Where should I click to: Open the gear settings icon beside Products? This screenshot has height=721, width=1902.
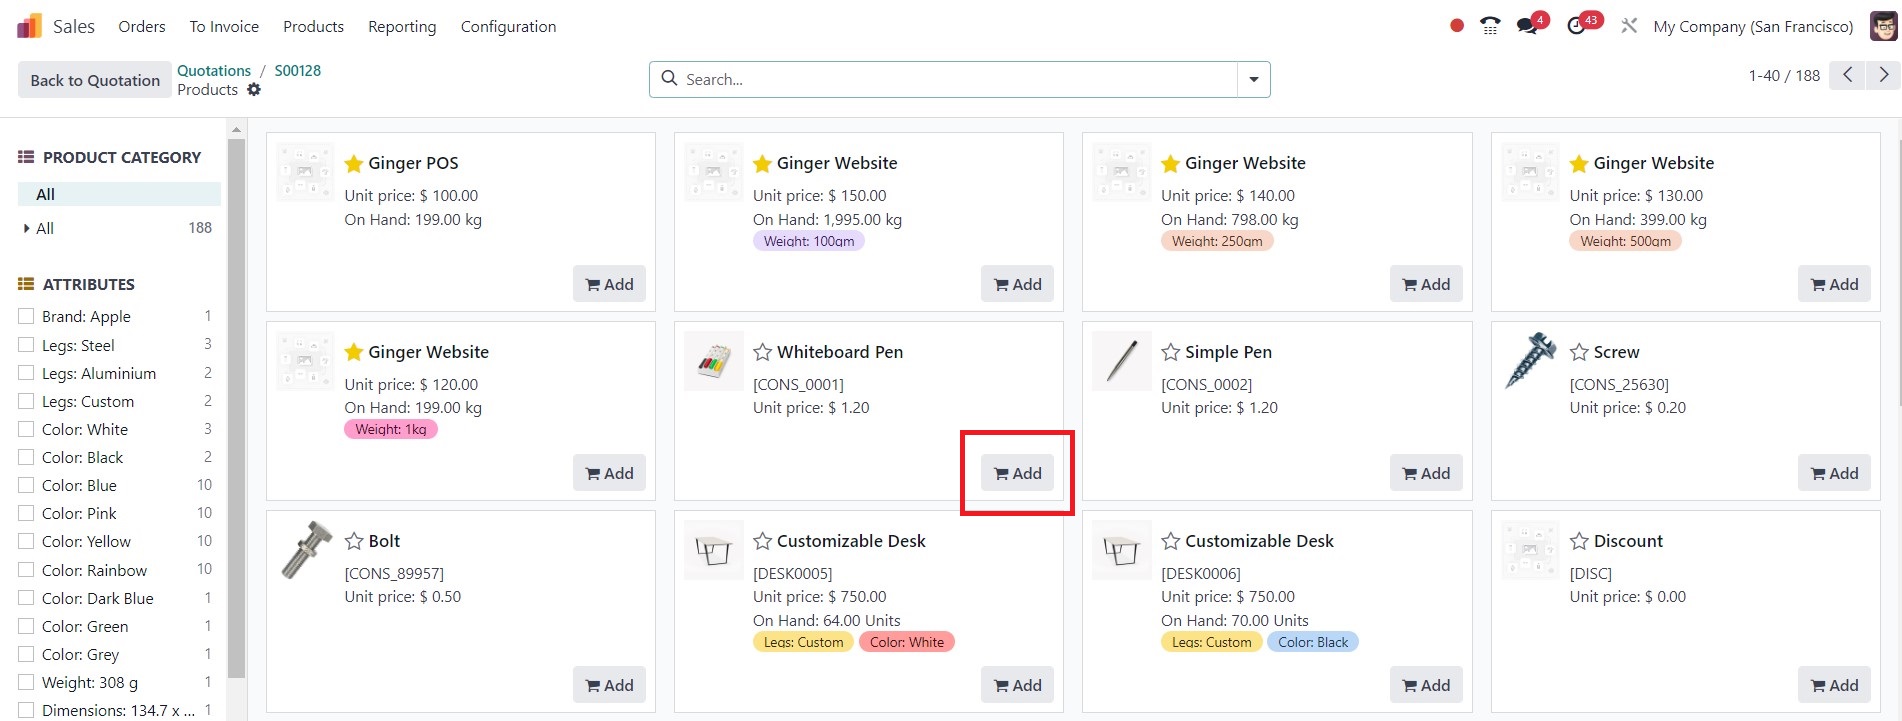click(254, 90)
